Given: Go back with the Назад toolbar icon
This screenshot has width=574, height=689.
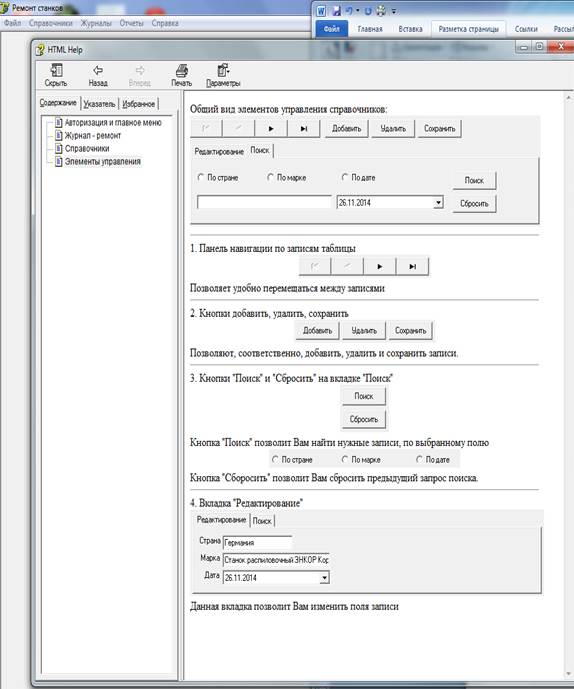Looking at the screenshot, I should 98,70.
